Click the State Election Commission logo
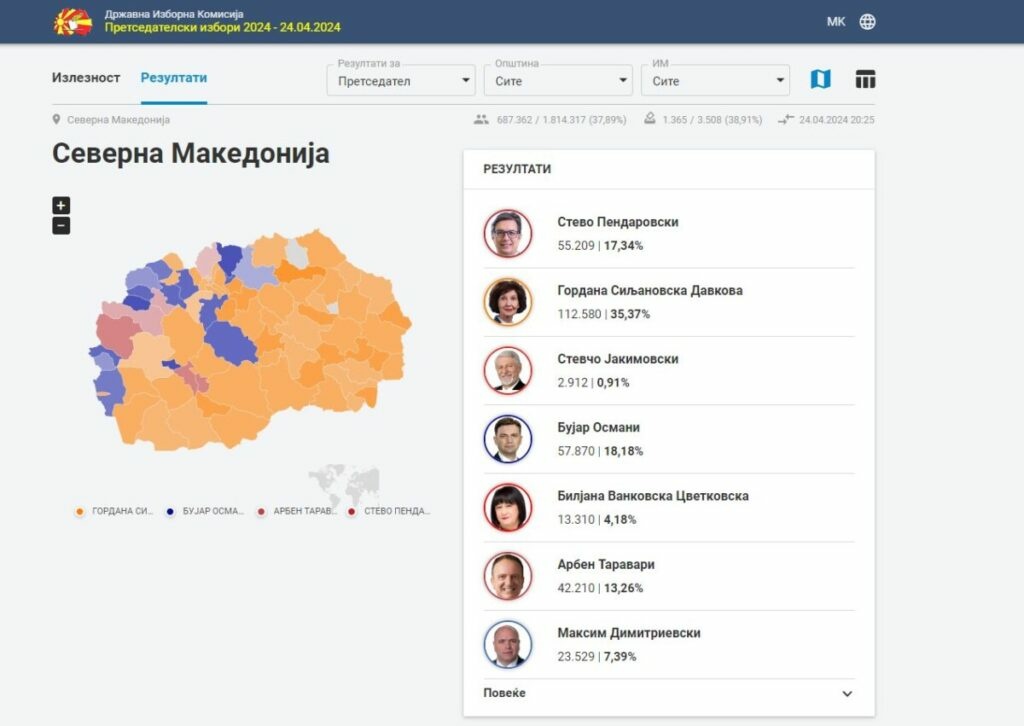 tap(72, 21)
